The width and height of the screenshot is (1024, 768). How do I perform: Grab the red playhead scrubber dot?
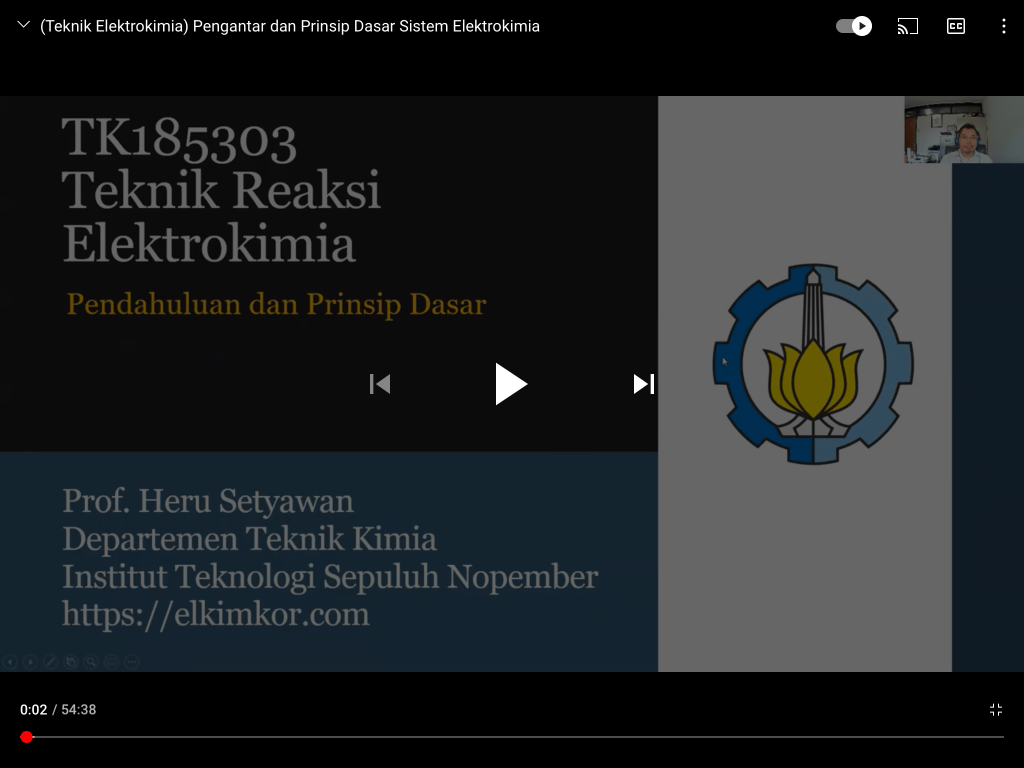27,737
